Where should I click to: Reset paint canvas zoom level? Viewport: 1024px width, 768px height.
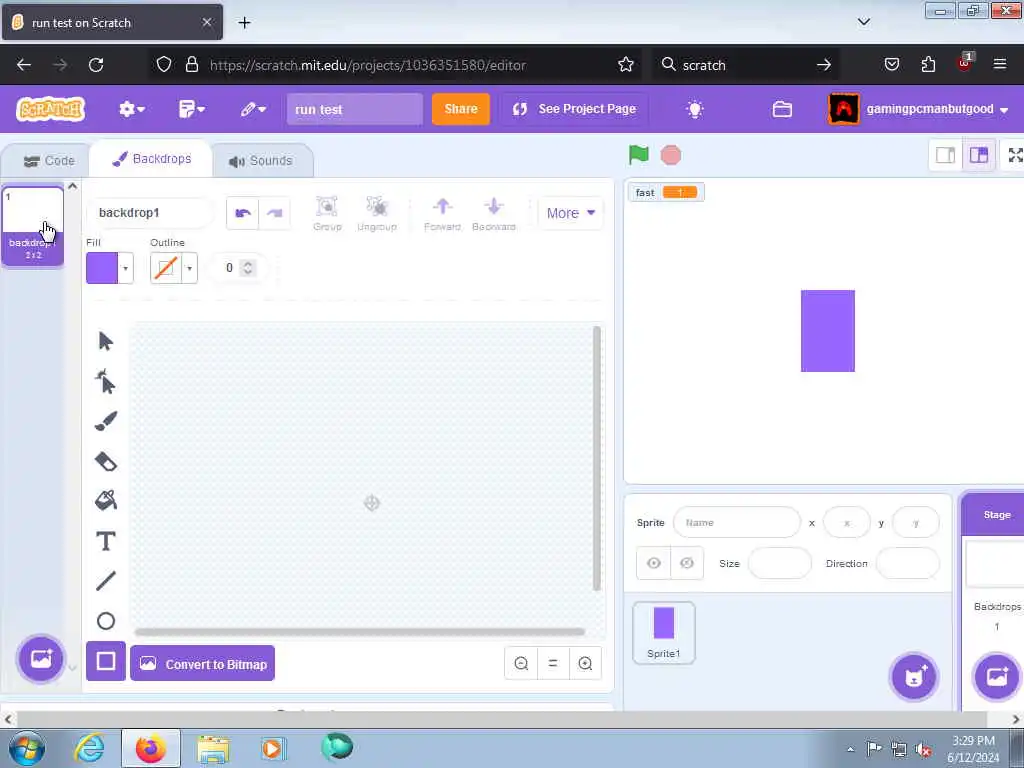point(553,664)
